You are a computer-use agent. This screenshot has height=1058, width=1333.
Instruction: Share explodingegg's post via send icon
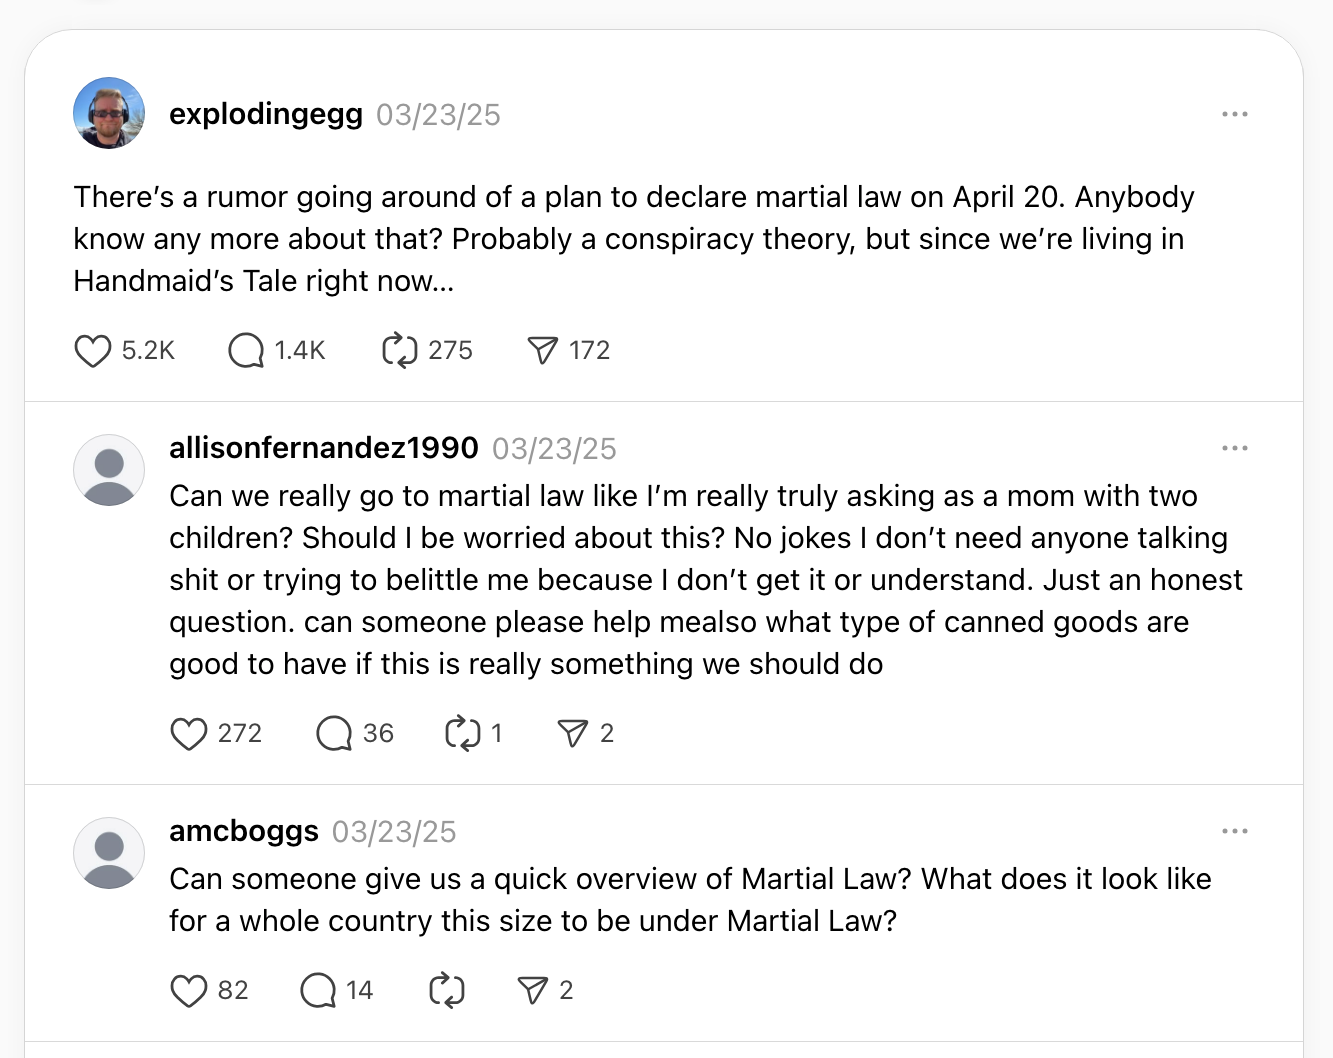click(x=541, y=351)
